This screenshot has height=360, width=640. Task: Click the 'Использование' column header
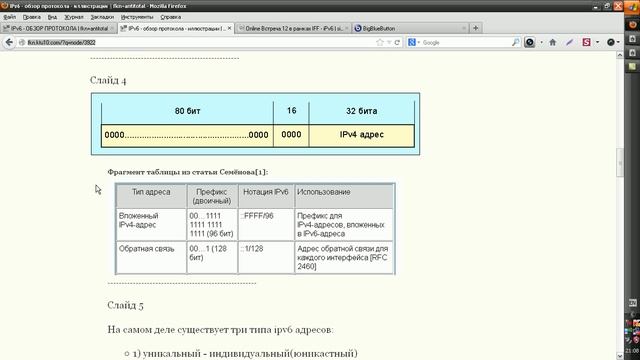coord(344,196)
